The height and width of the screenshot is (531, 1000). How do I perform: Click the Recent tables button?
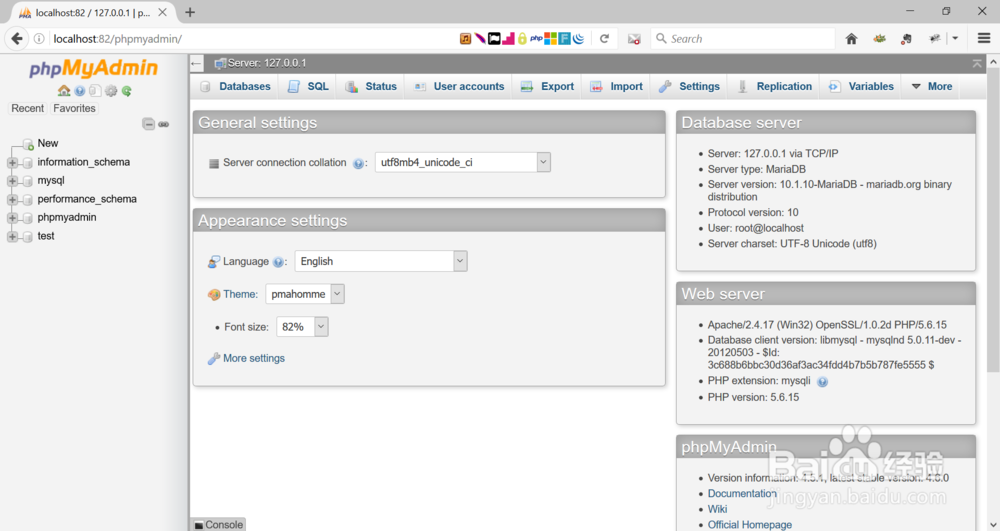coord(27,108)
